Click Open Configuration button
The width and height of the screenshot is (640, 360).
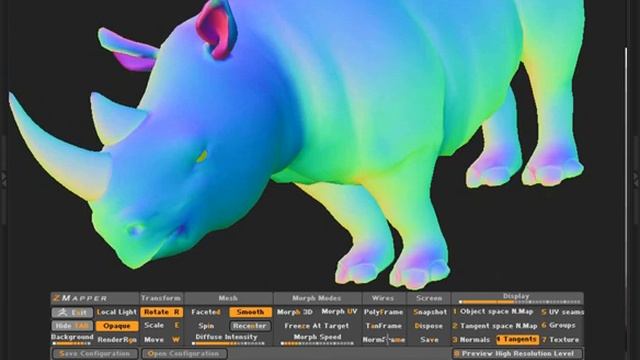click(x=184, y=354)
